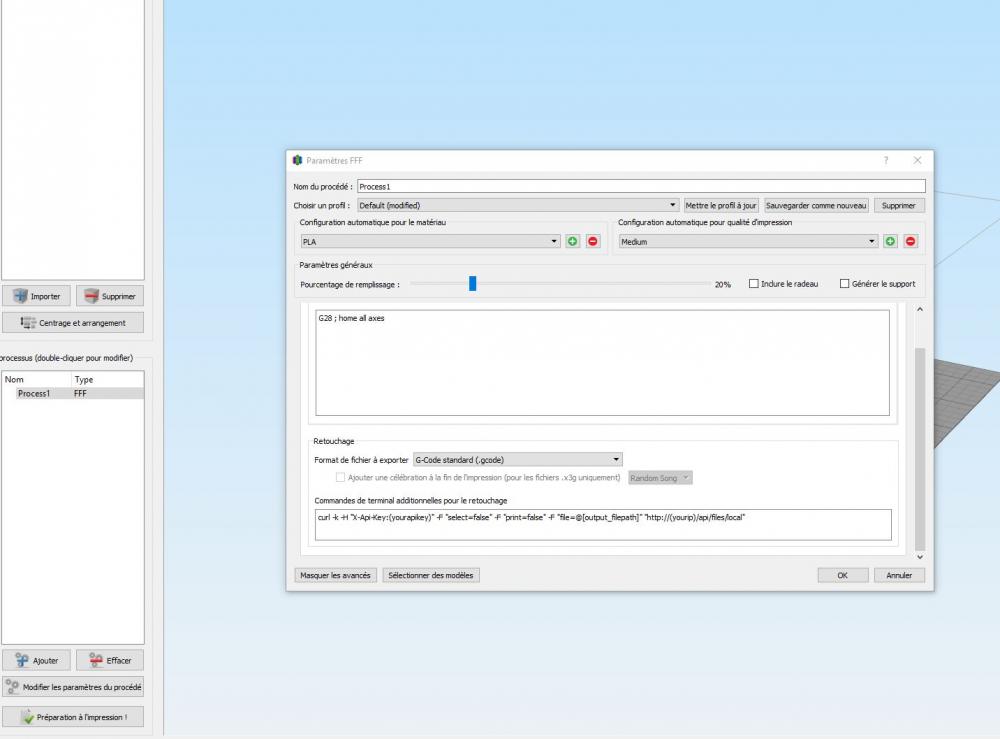Open Modifier les paramètres du procédé
This screenshot has width=1000, height=739.
(73, 687)
